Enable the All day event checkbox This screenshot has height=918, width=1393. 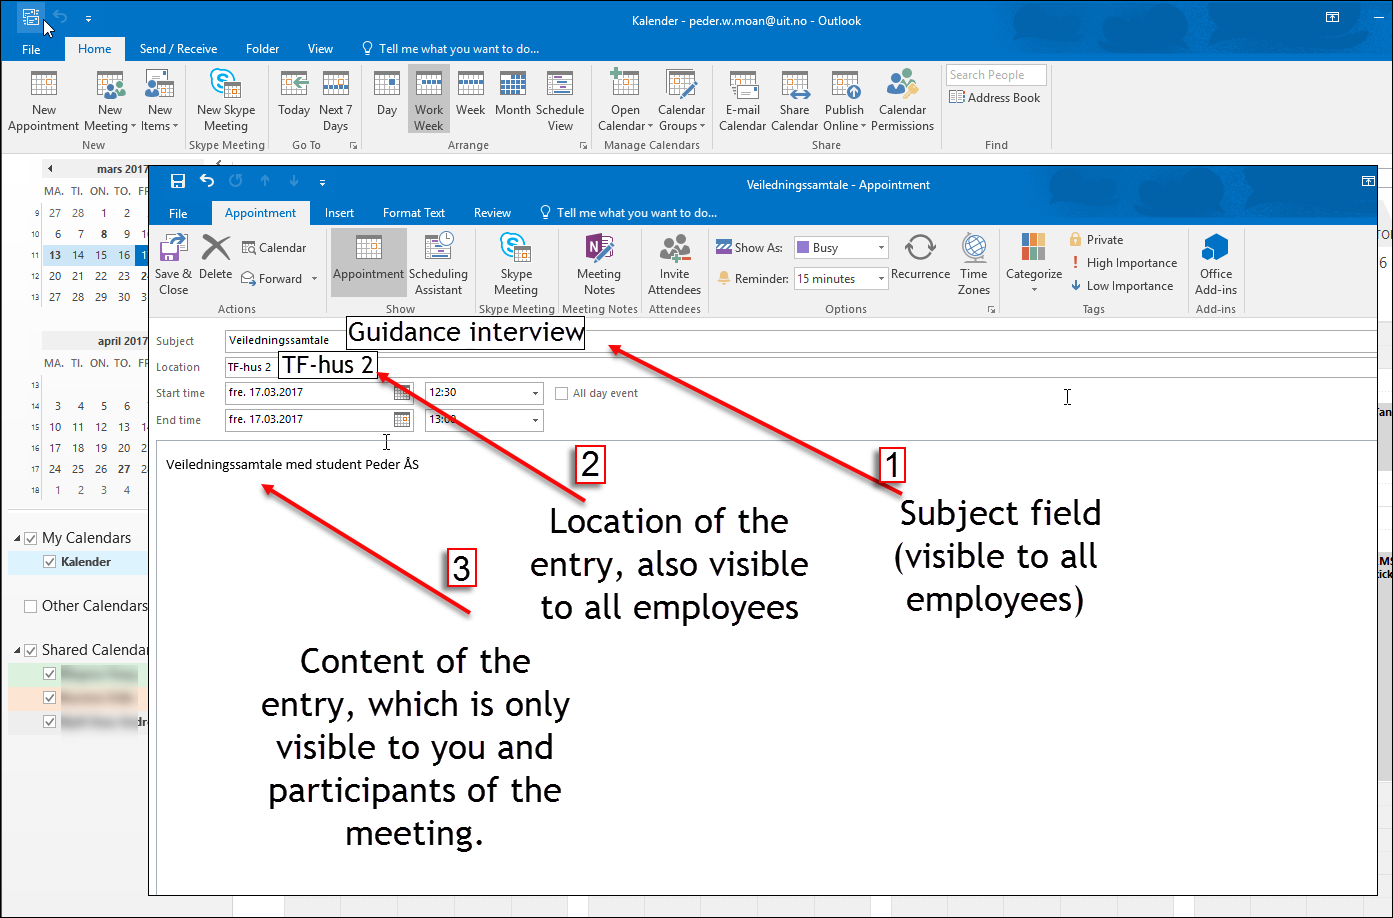click(x=562, y=394)
